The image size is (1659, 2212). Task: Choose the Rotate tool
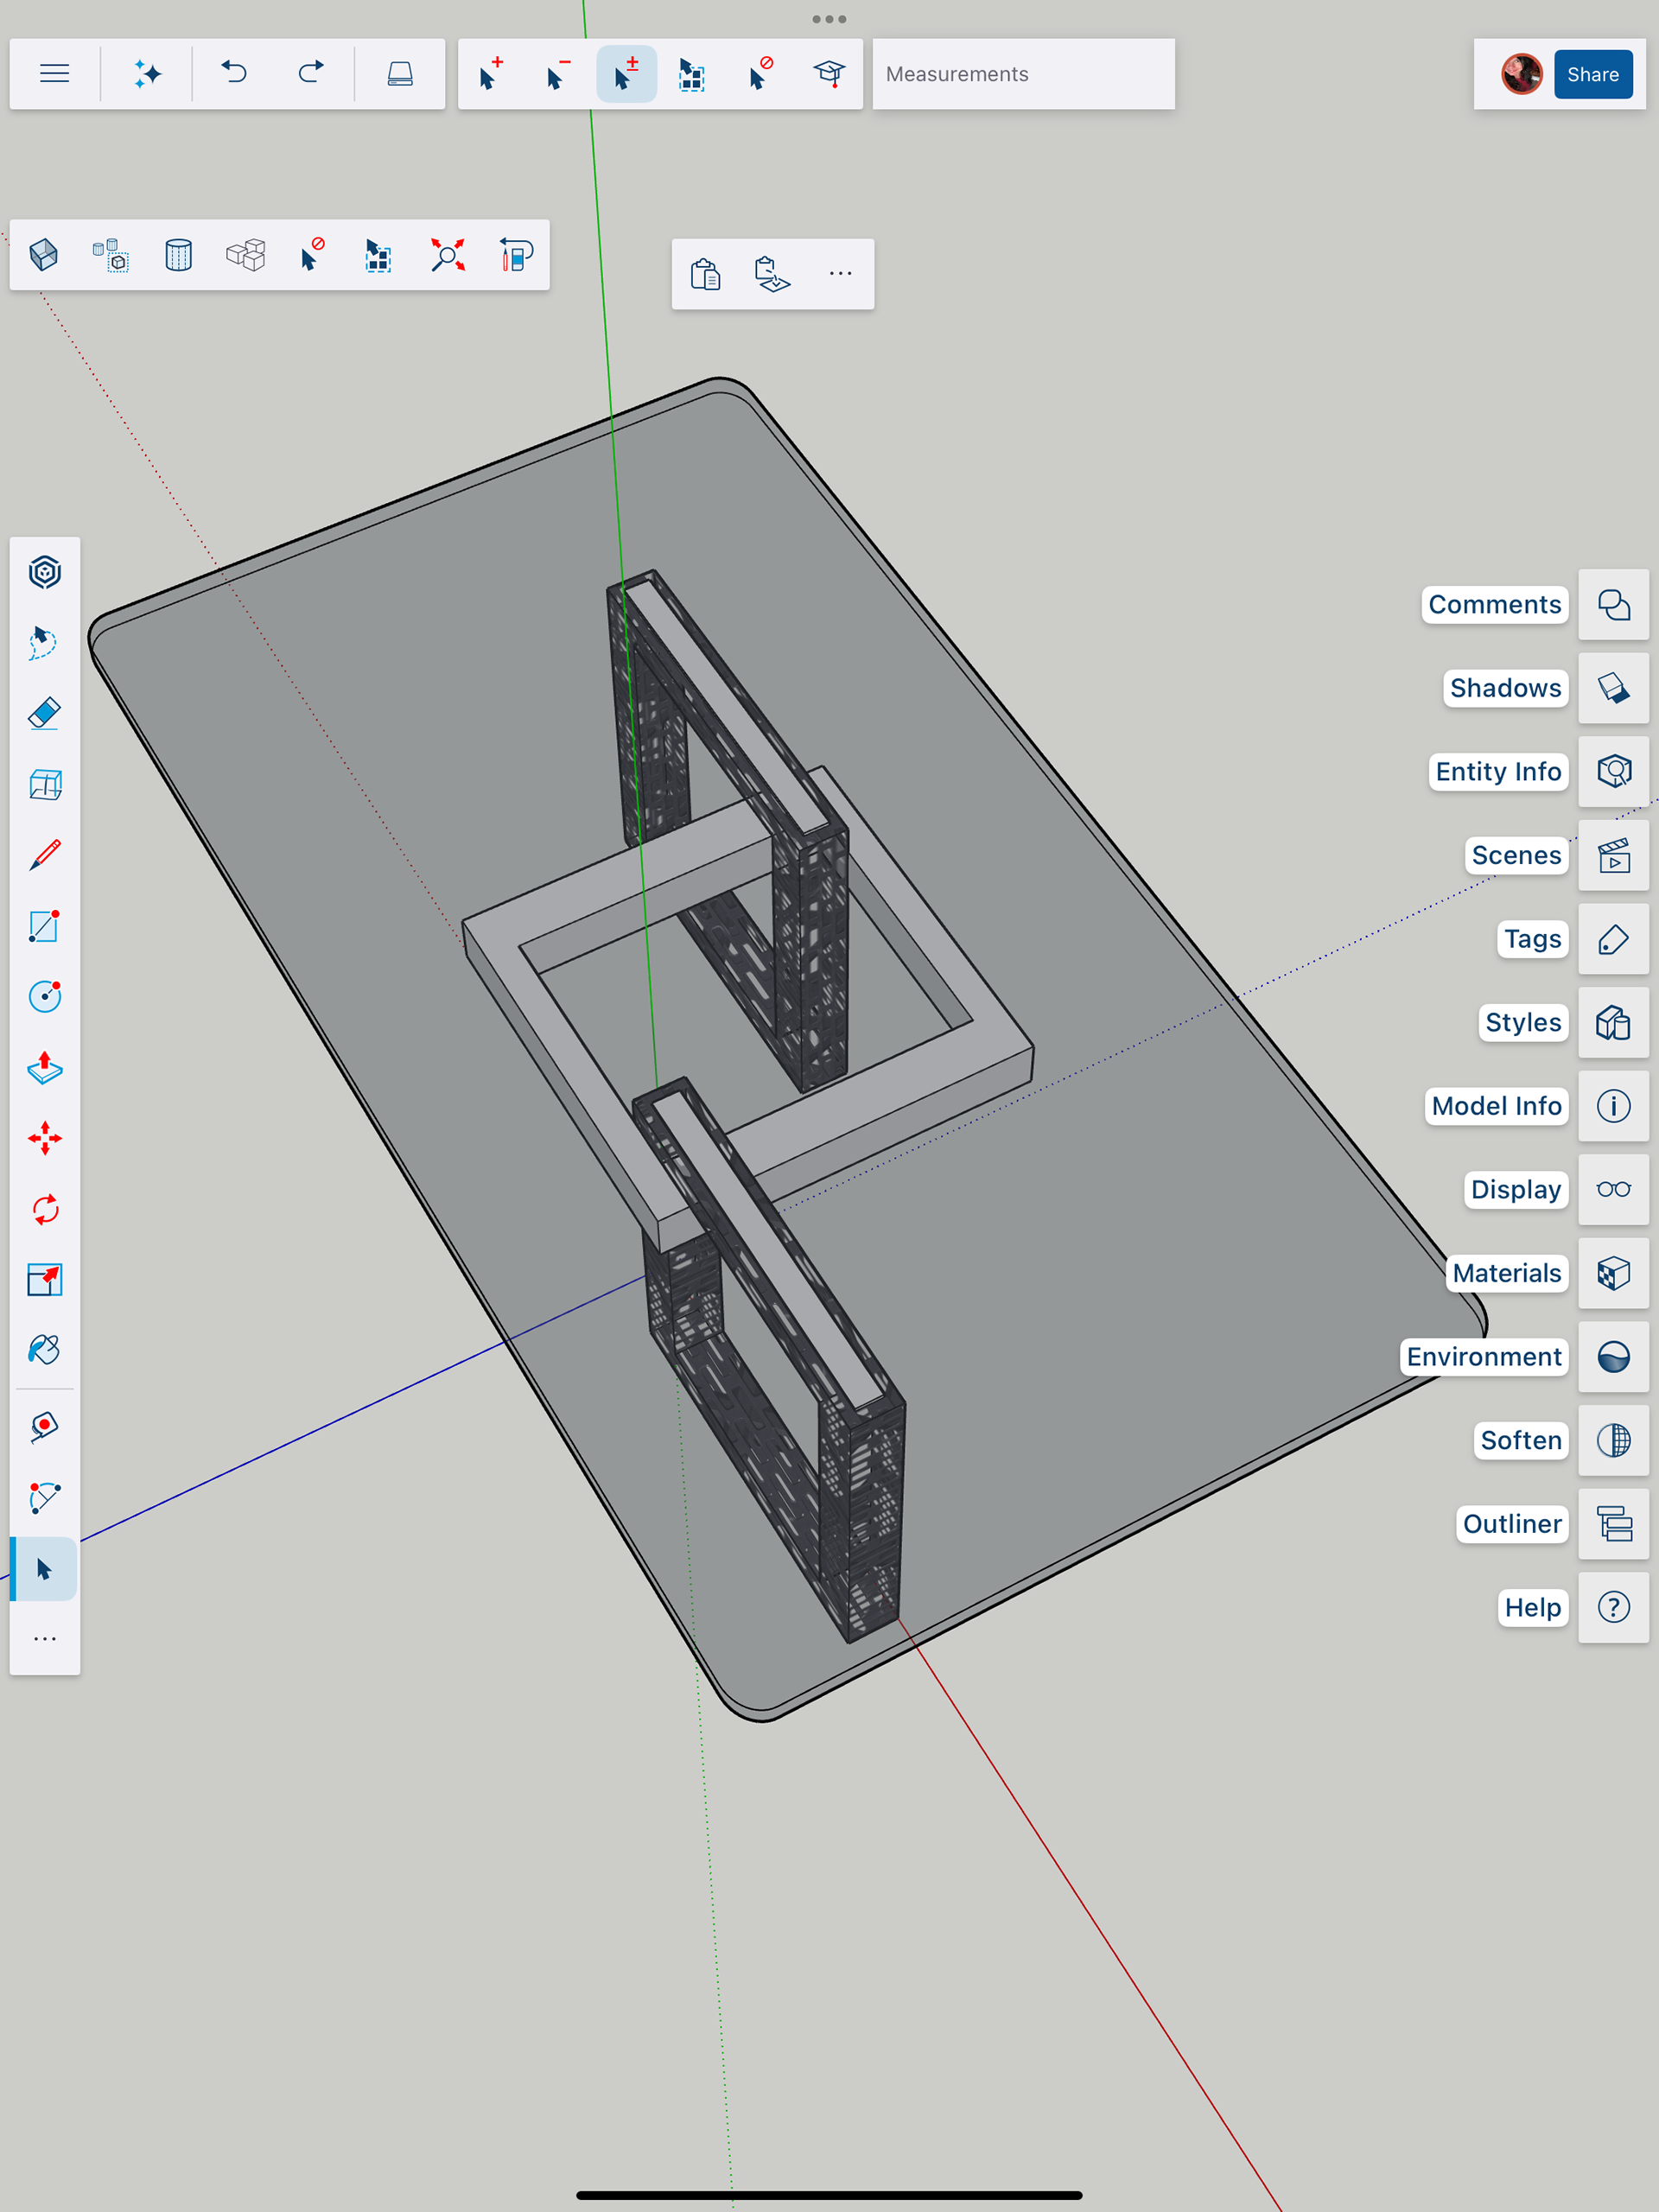(45, 1210)
